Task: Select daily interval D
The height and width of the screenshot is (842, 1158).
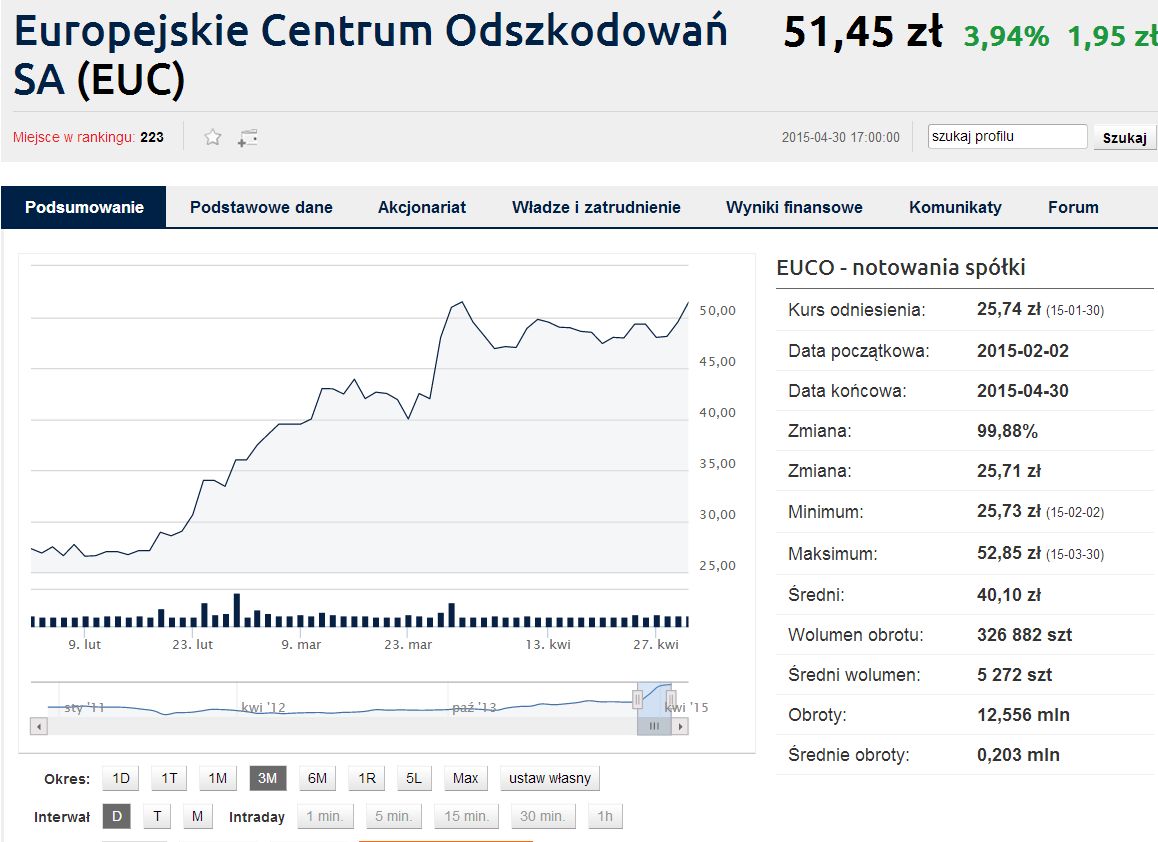Action: pyautogui.click(x=117, y=816)
